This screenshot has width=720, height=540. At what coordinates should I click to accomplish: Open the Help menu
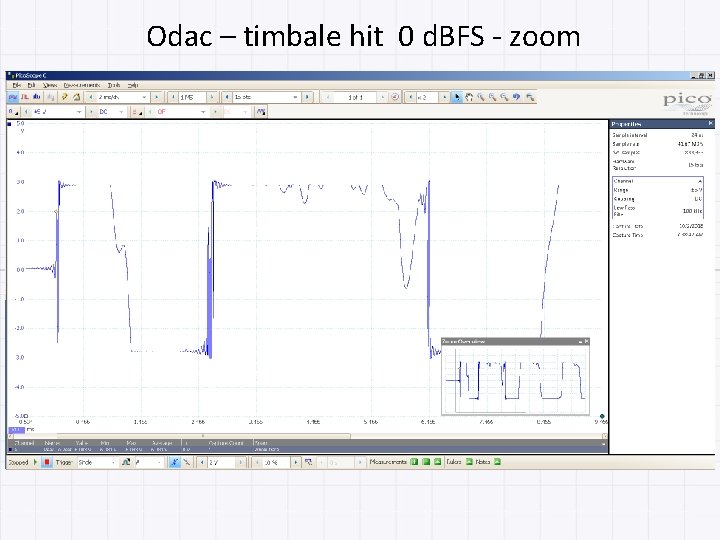coord(133,85)
